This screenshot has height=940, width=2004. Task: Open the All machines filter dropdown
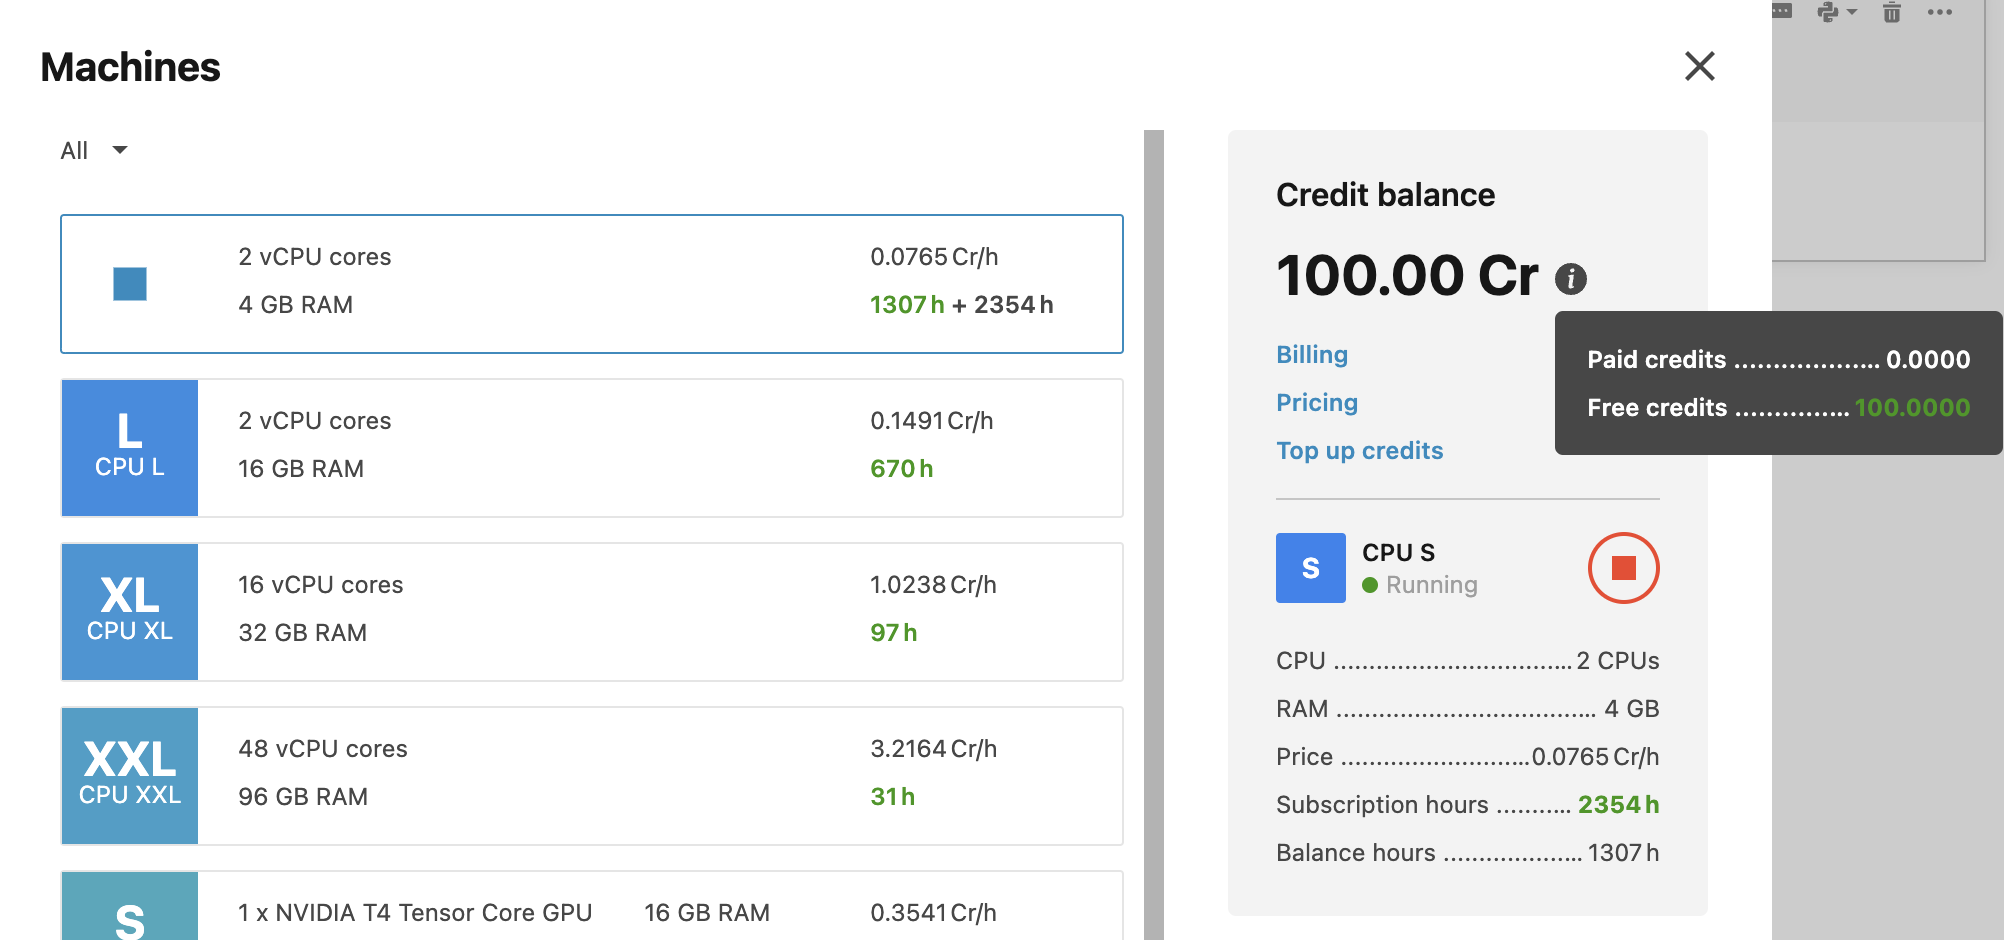94,150
